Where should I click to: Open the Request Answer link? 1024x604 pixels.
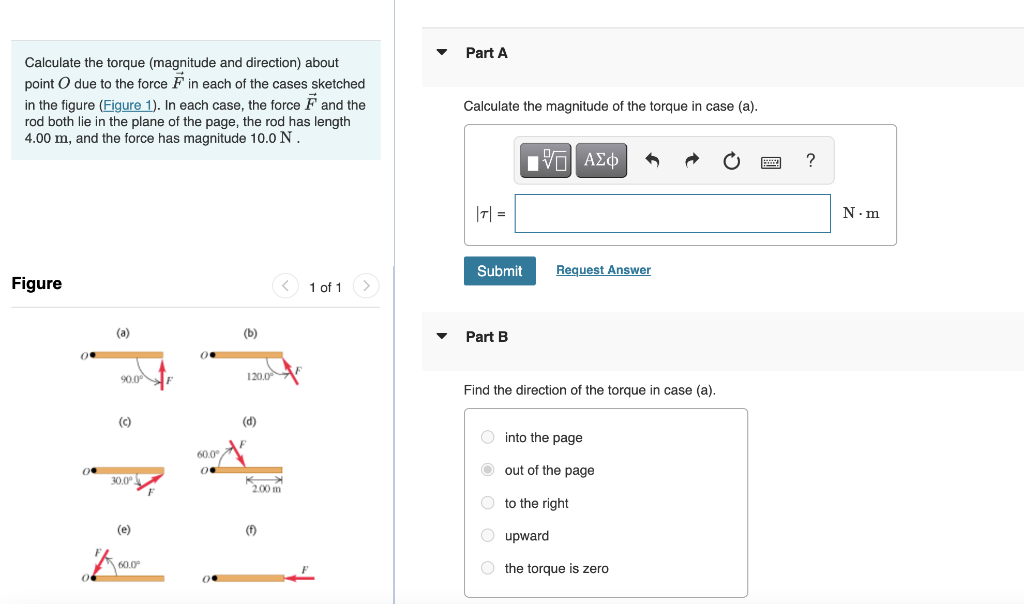click(603, 269)
